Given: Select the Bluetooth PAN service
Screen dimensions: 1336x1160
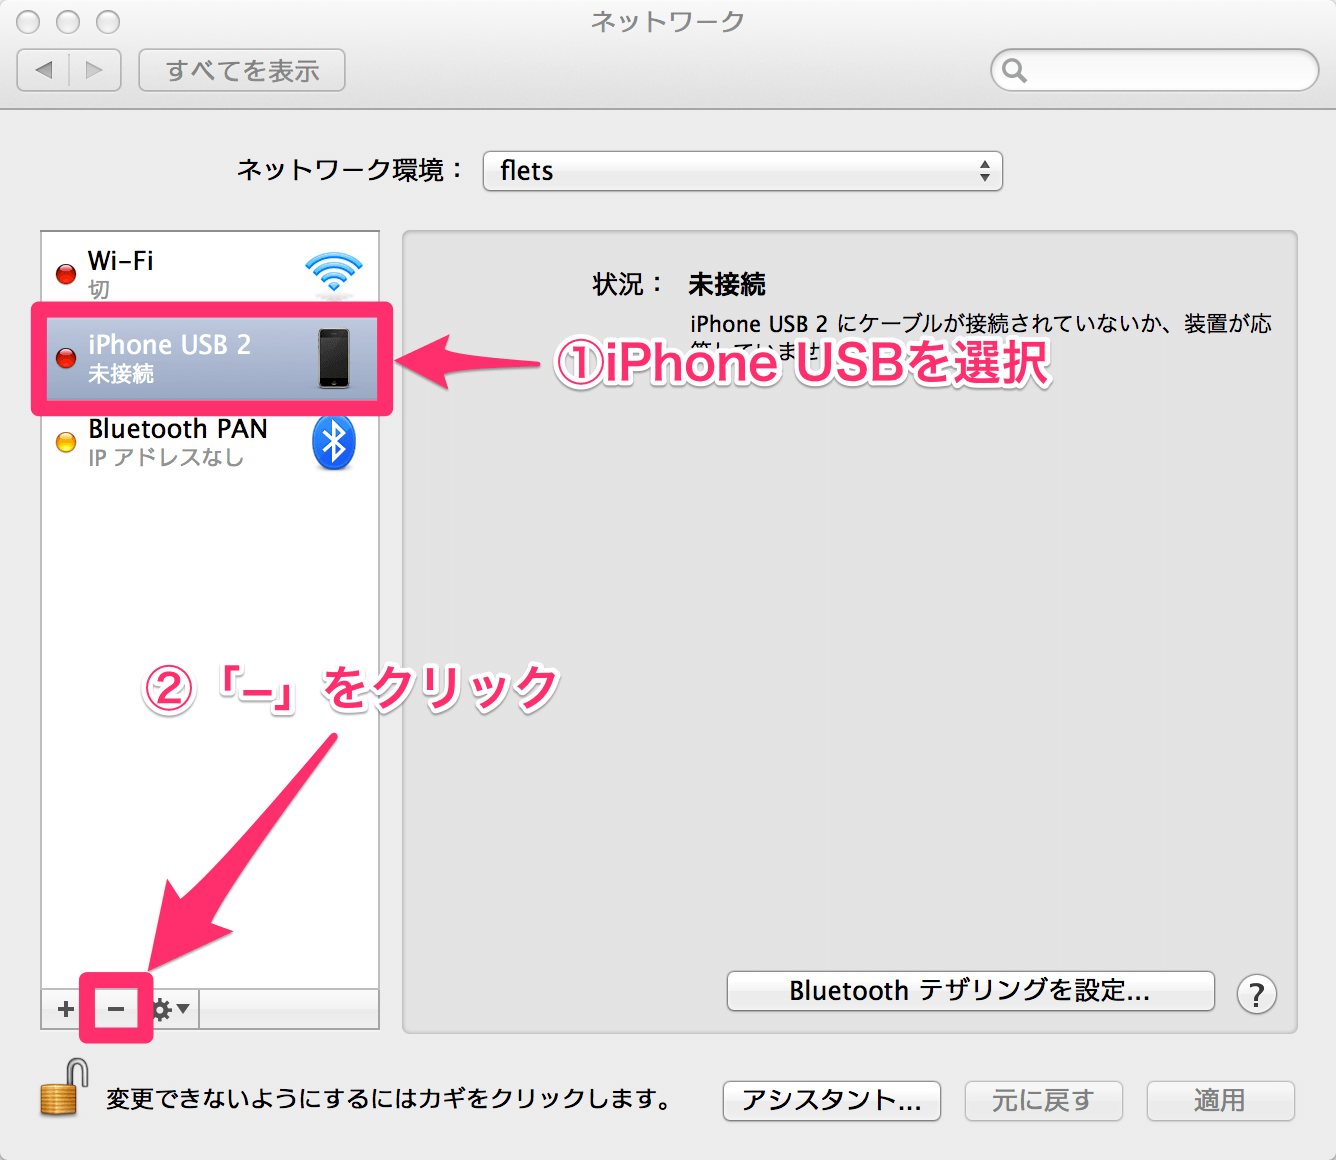Looking at the screenshot, I should click(210, 442).
